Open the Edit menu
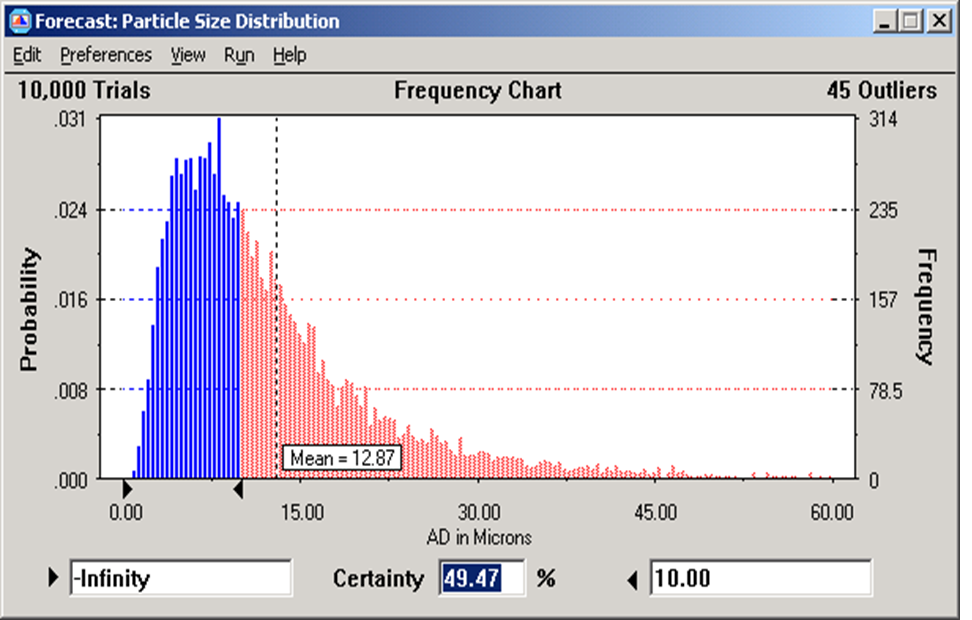972x620 pixels. (x=27, y=55)
